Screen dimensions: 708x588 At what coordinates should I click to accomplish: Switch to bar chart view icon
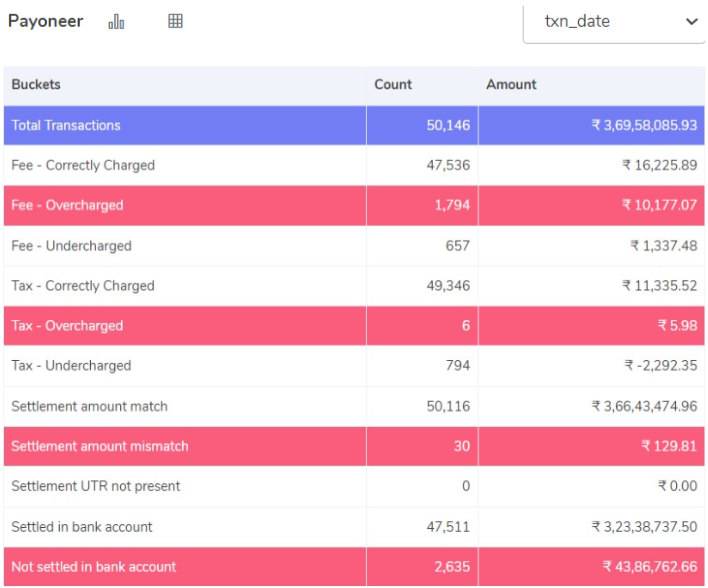(116, 21)
